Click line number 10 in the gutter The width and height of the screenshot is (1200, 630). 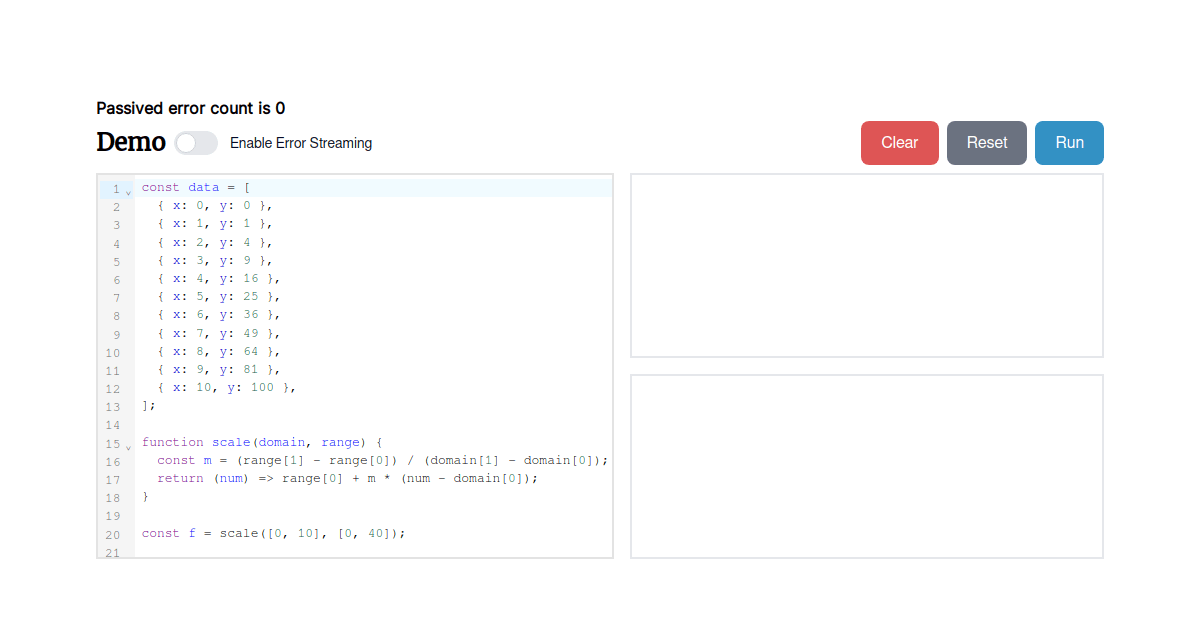tap(113, 351)
